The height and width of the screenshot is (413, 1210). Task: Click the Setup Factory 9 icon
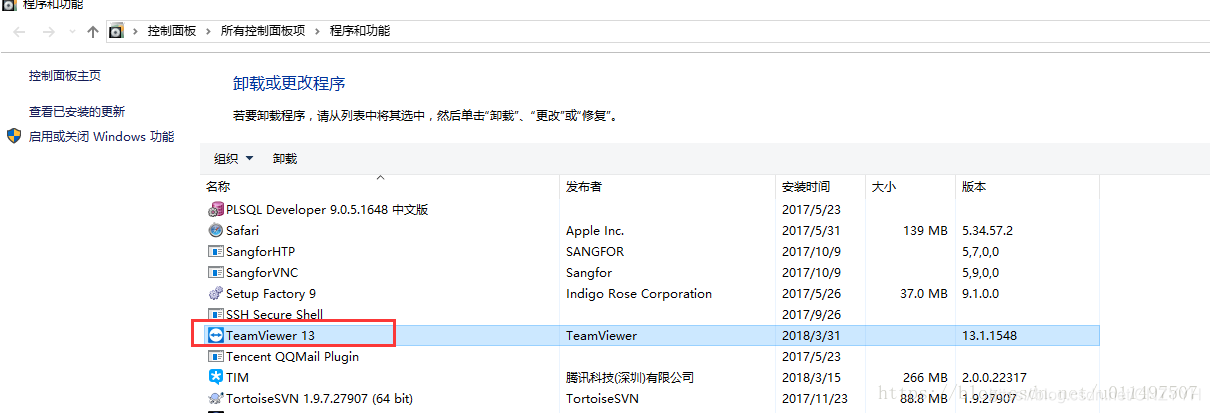point(215,294)
